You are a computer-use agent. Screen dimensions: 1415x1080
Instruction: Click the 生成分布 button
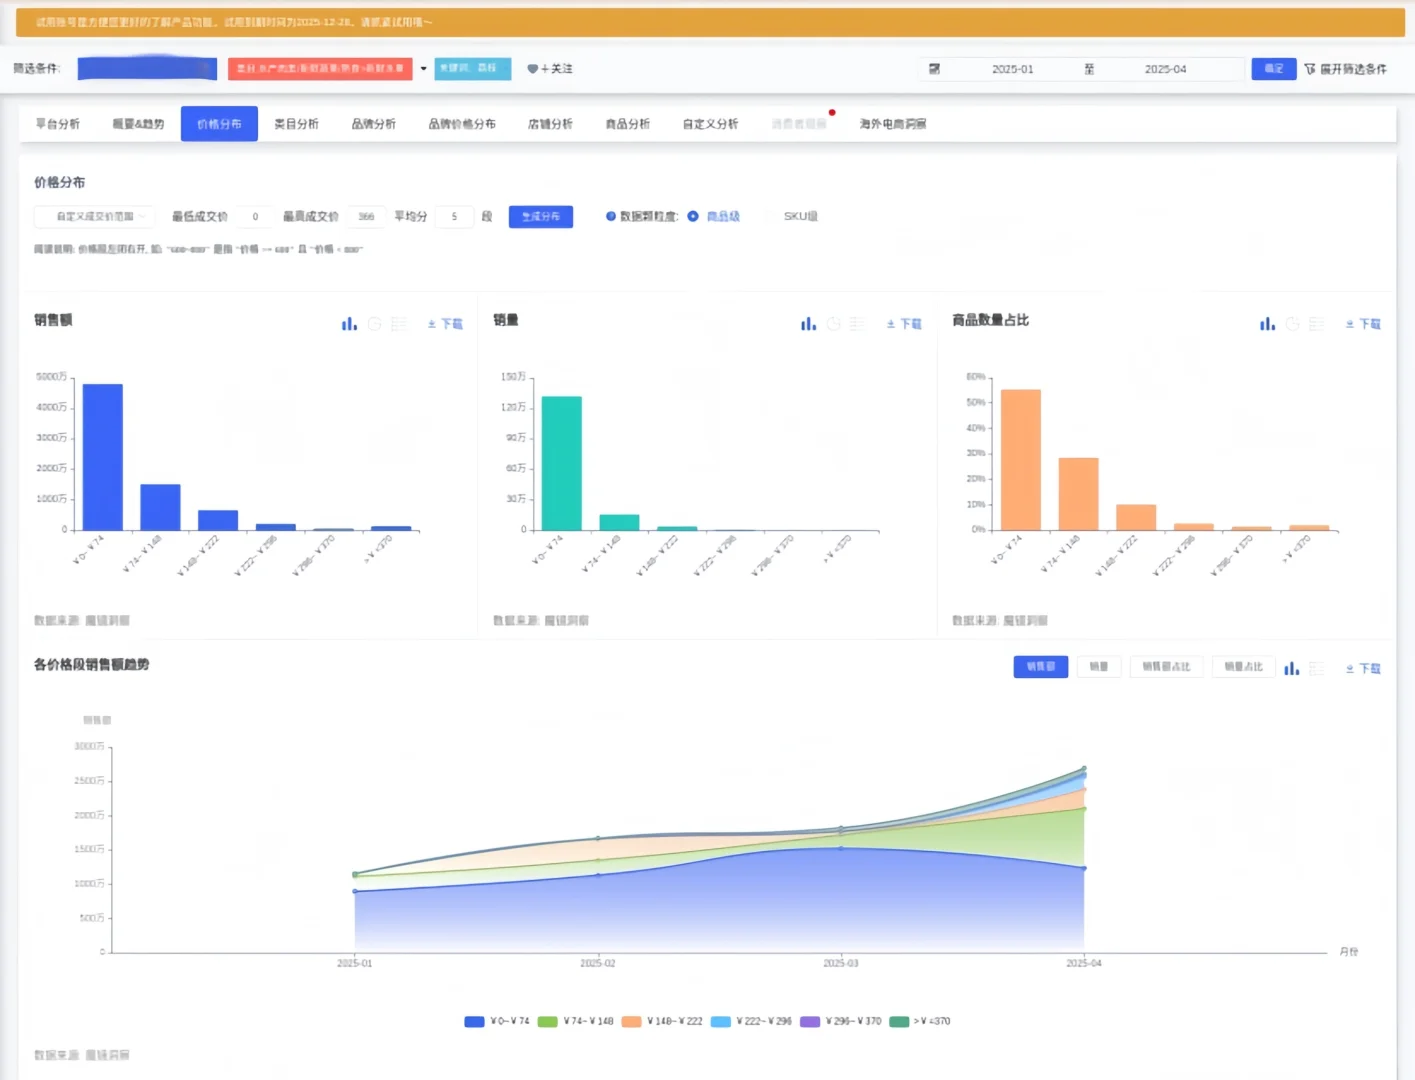(x=541, y=216)
